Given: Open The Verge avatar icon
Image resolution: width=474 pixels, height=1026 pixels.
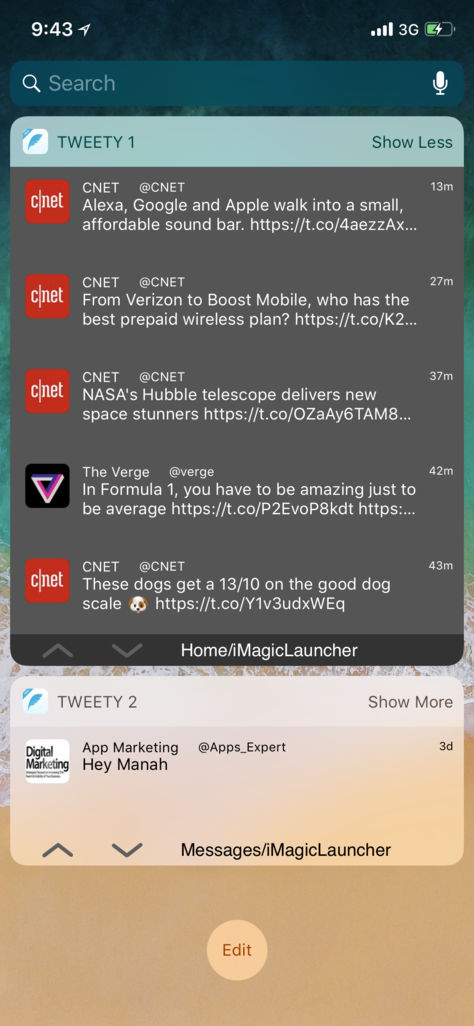Looking at the screenshot, I should coord(47,486).
